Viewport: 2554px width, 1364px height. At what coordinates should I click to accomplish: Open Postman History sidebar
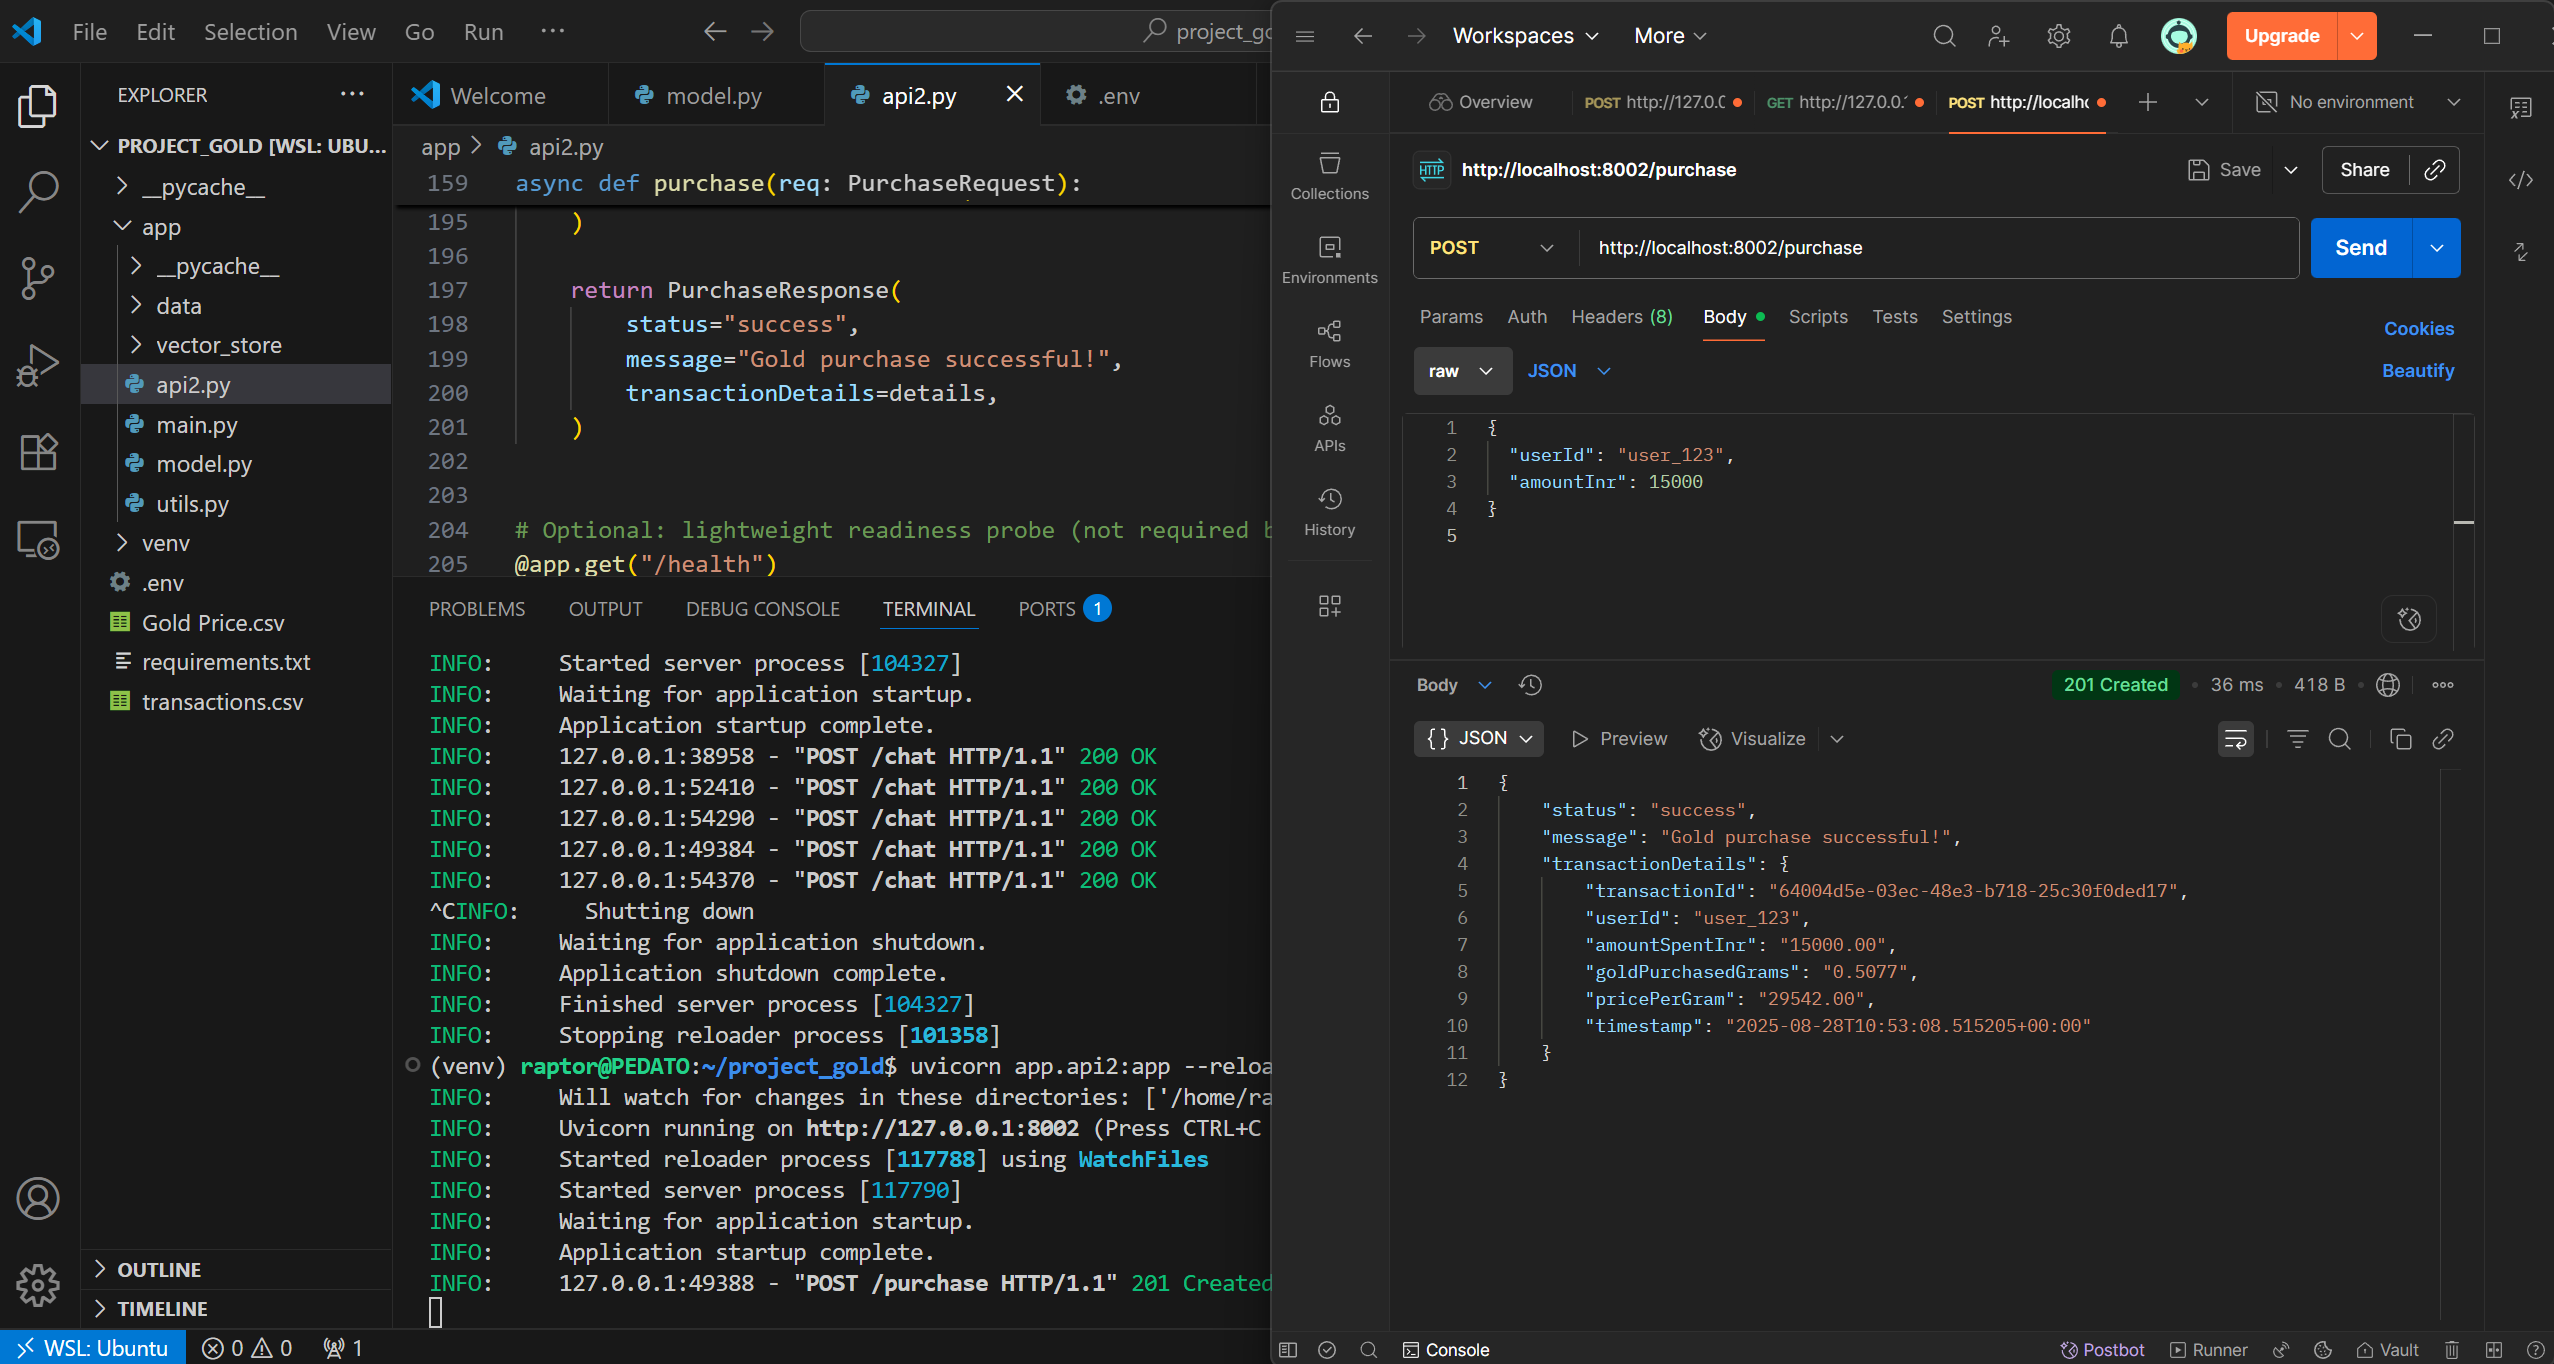coord(1329,512)
